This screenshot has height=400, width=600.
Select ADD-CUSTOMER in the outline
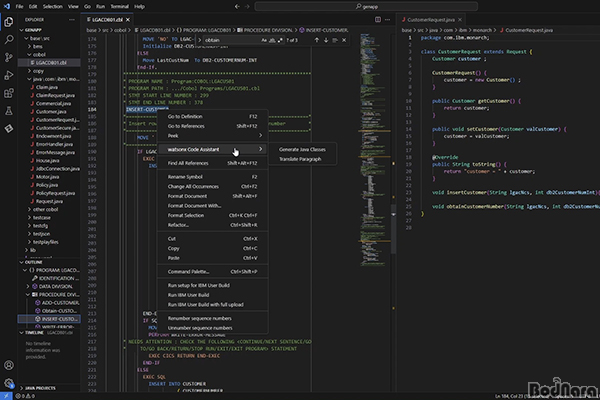click(x=60, y=303)
